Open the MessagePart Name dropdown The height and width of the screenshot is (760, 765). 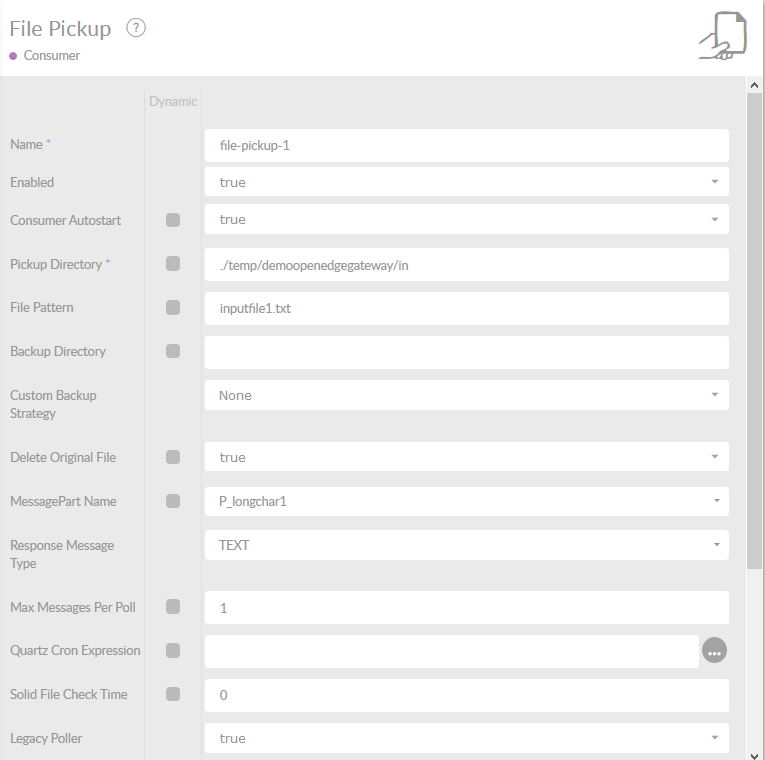(466, 501)
